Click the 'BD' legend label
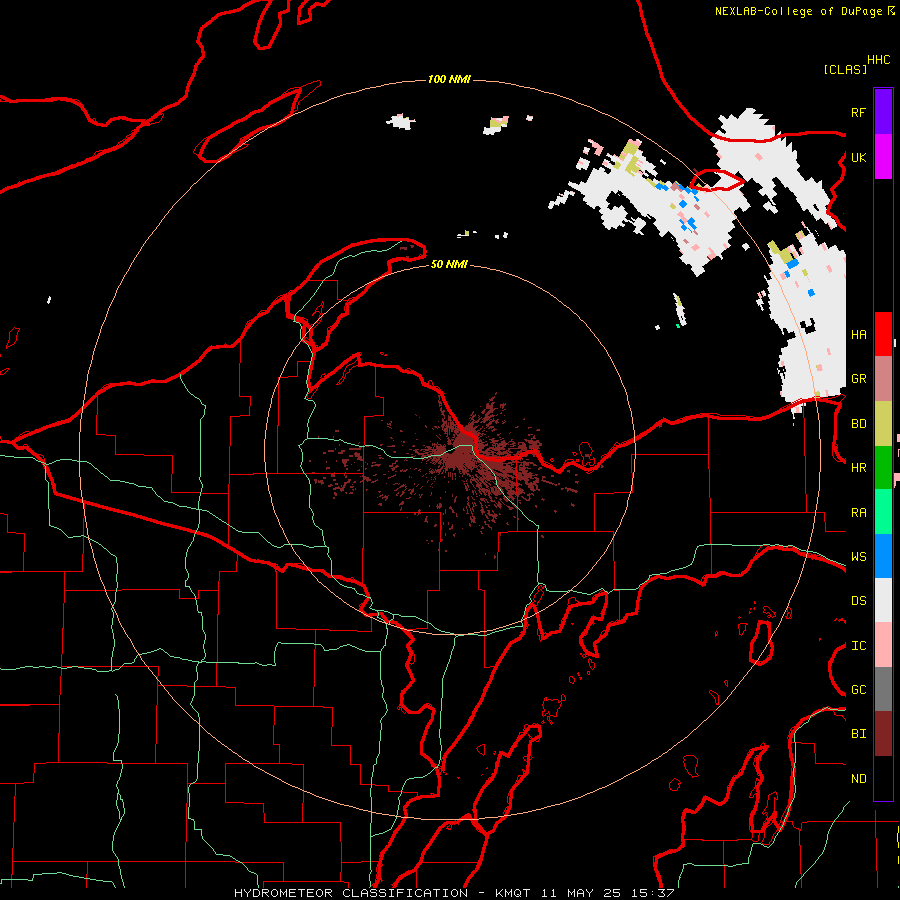The width and height of the screenshot is (900, 900). [x=858, y=424]
